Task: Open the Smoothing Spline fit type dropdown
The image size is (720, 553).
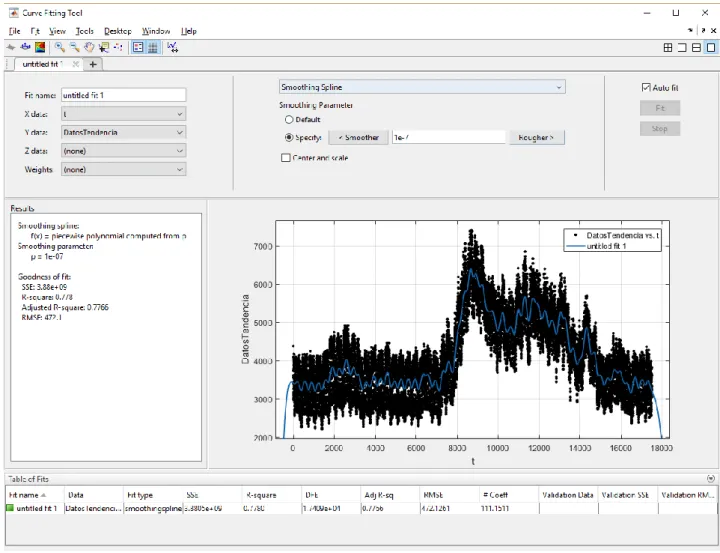Action: click(422, 87)
